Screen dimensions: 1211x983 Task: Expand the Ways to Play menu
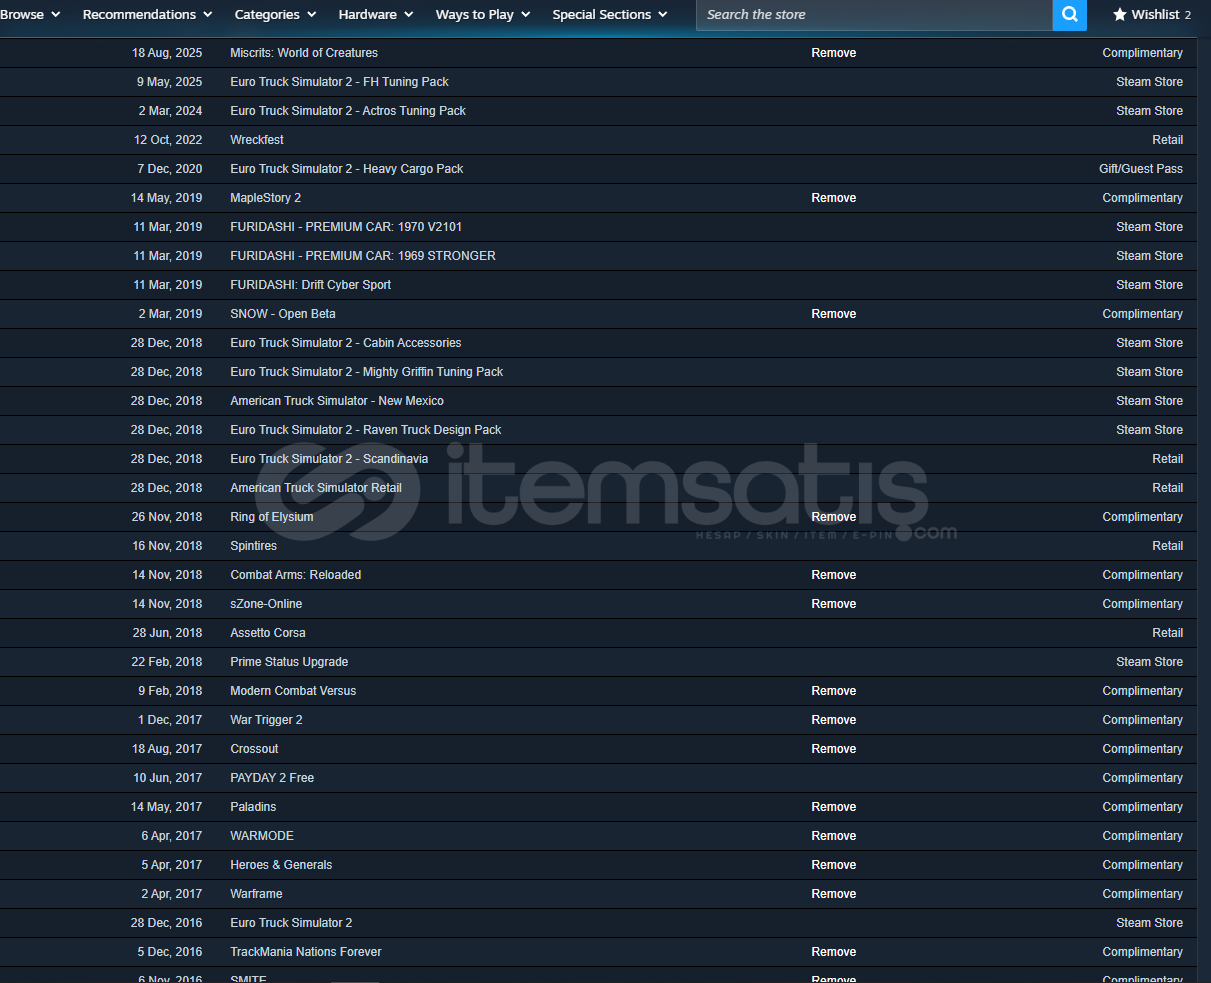coord(483,14)
